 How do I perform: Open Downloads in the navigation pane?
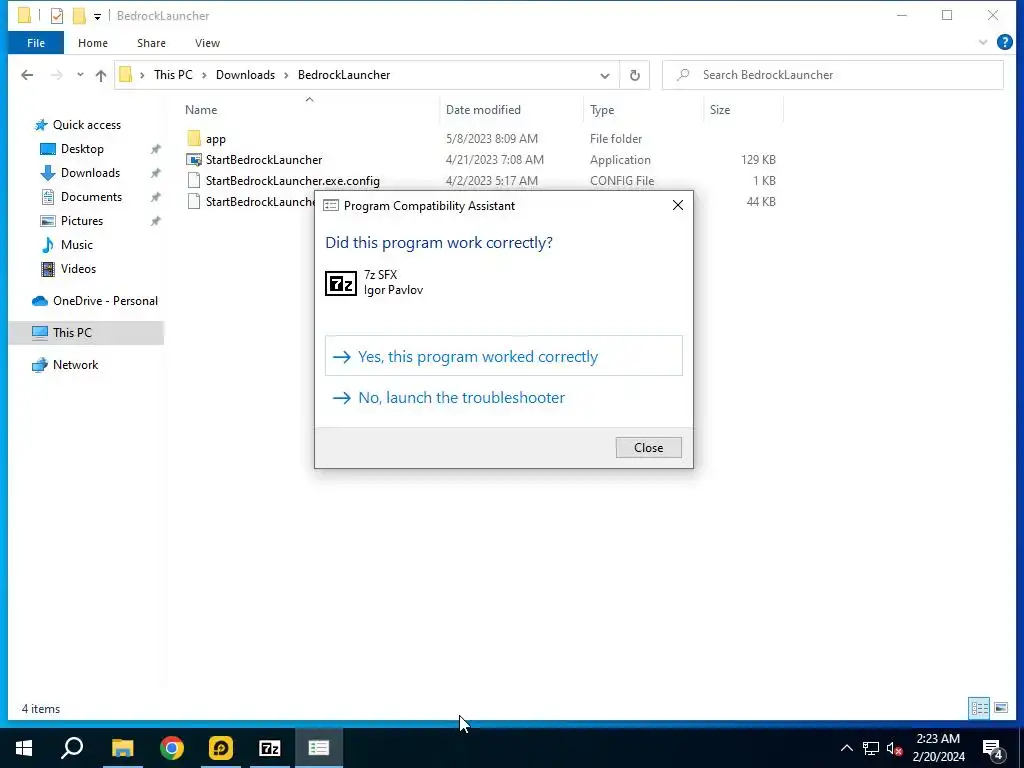pos(90,173)
